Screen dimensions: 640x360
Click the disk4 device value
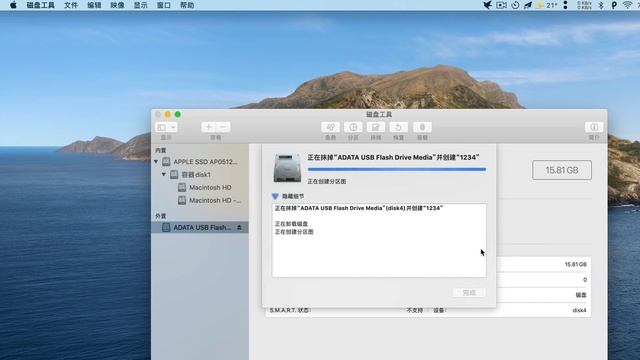click(579, 310)
